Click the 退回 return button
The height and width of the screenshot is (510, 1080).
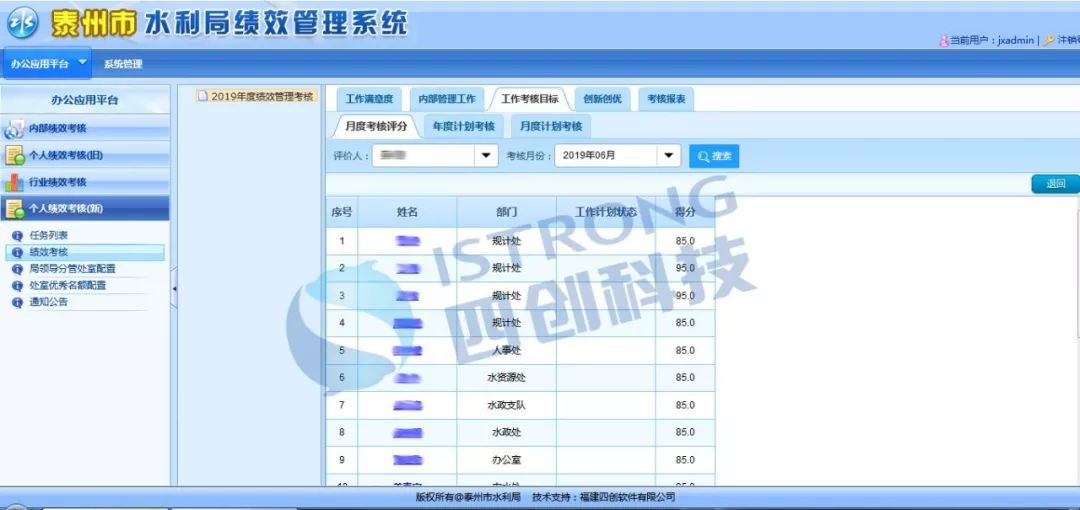pos(1055,184)
